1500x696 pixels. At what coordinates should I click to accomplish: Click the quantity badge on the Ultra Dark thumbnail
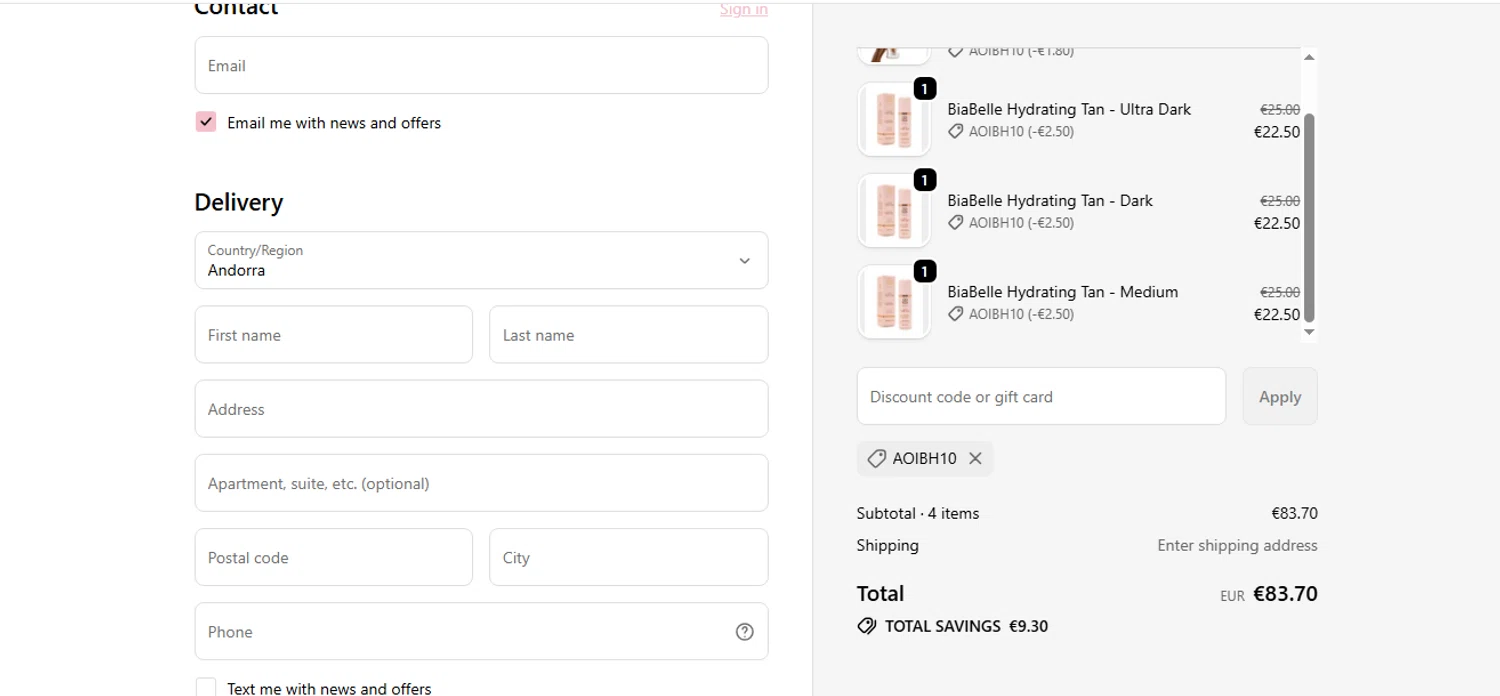click(925, 89)
